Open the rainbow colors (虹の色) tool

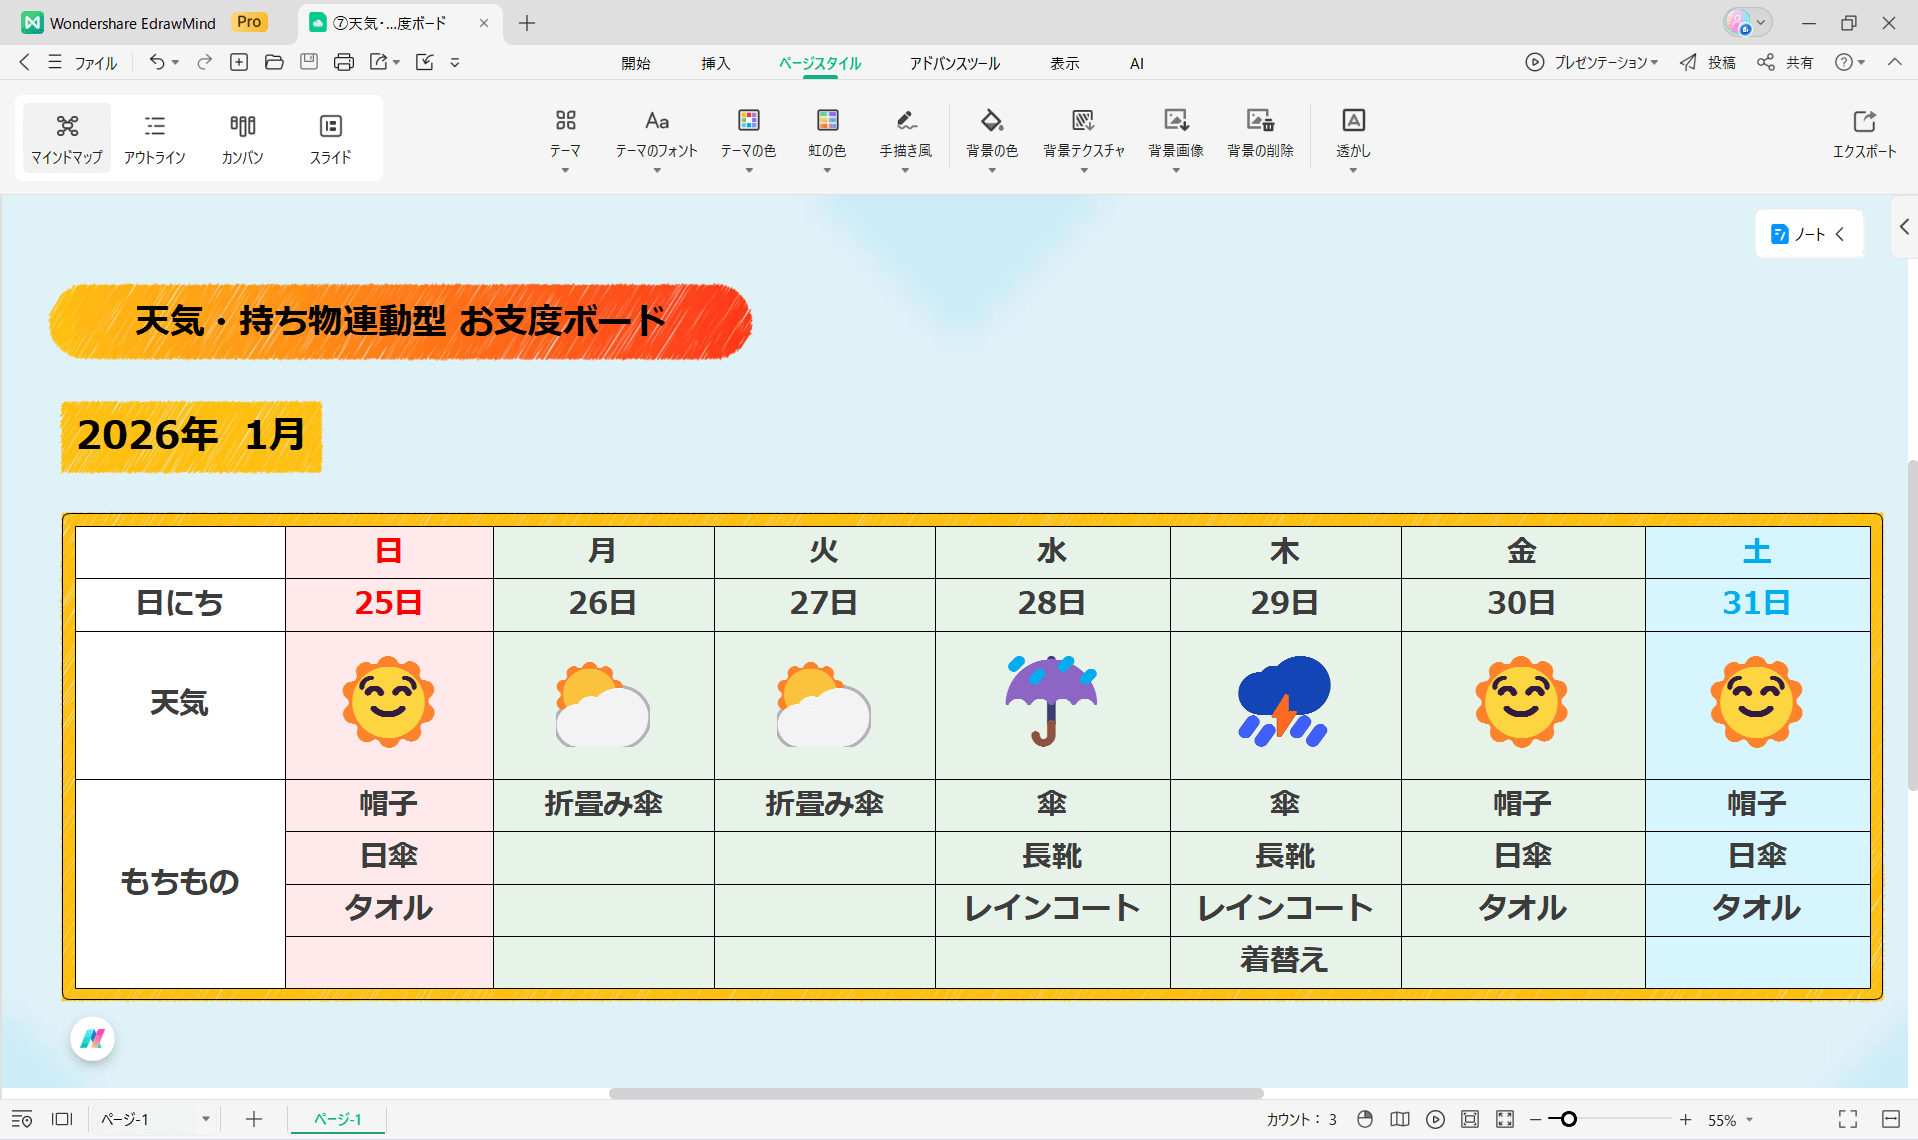point(827,138)
